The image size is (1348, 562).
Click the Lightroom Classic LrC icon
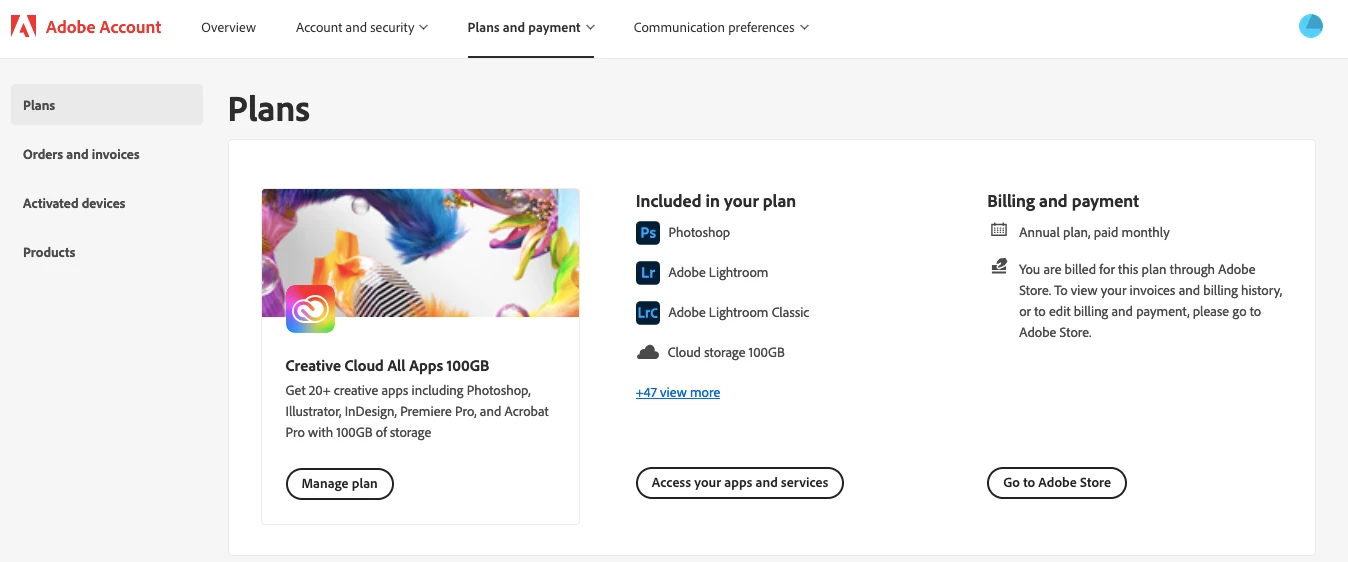[x=648, y=313]
